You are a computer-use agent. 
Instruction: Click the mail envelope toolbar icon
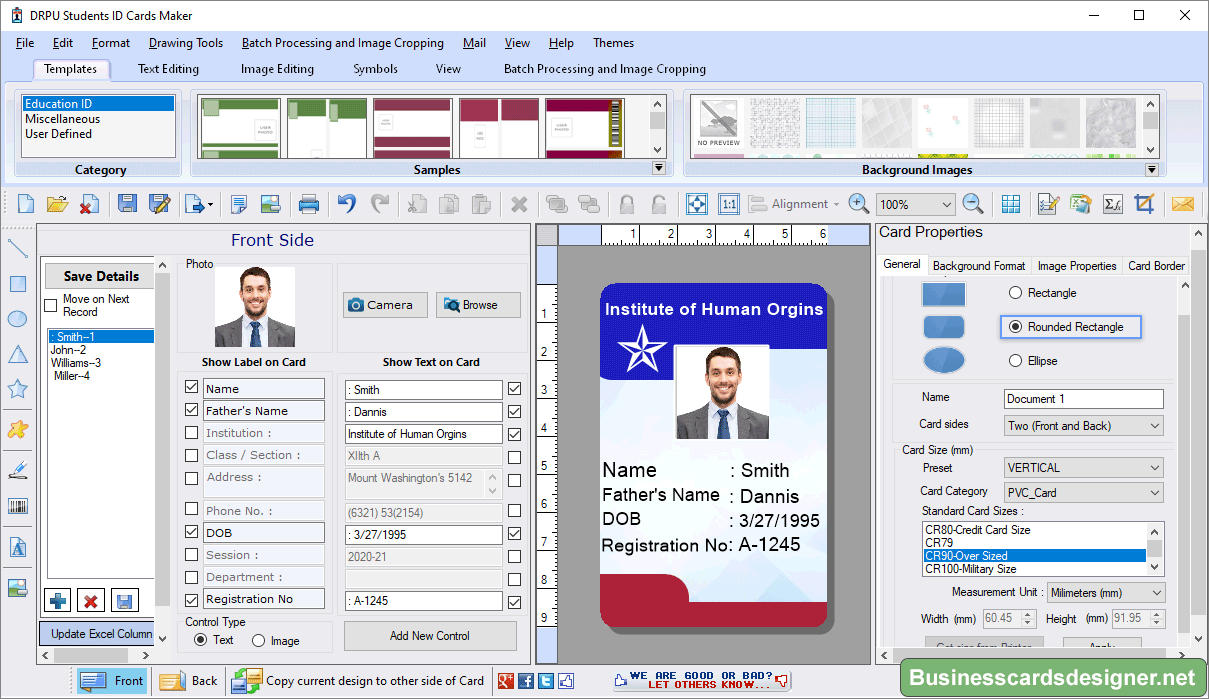pyautogui.click(x=1183, y=204)
